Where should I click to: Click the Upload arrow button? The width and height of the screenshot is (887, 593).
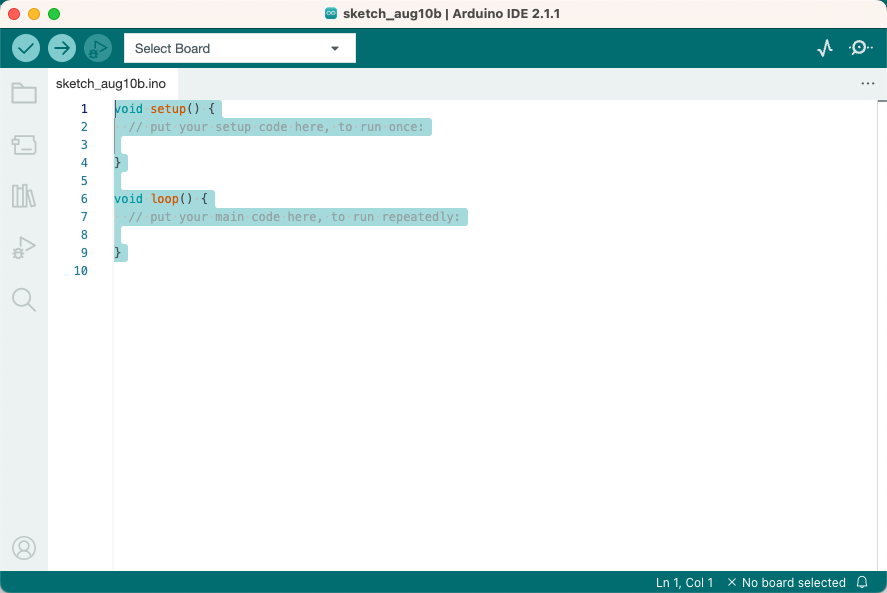(x=62, y=48)
